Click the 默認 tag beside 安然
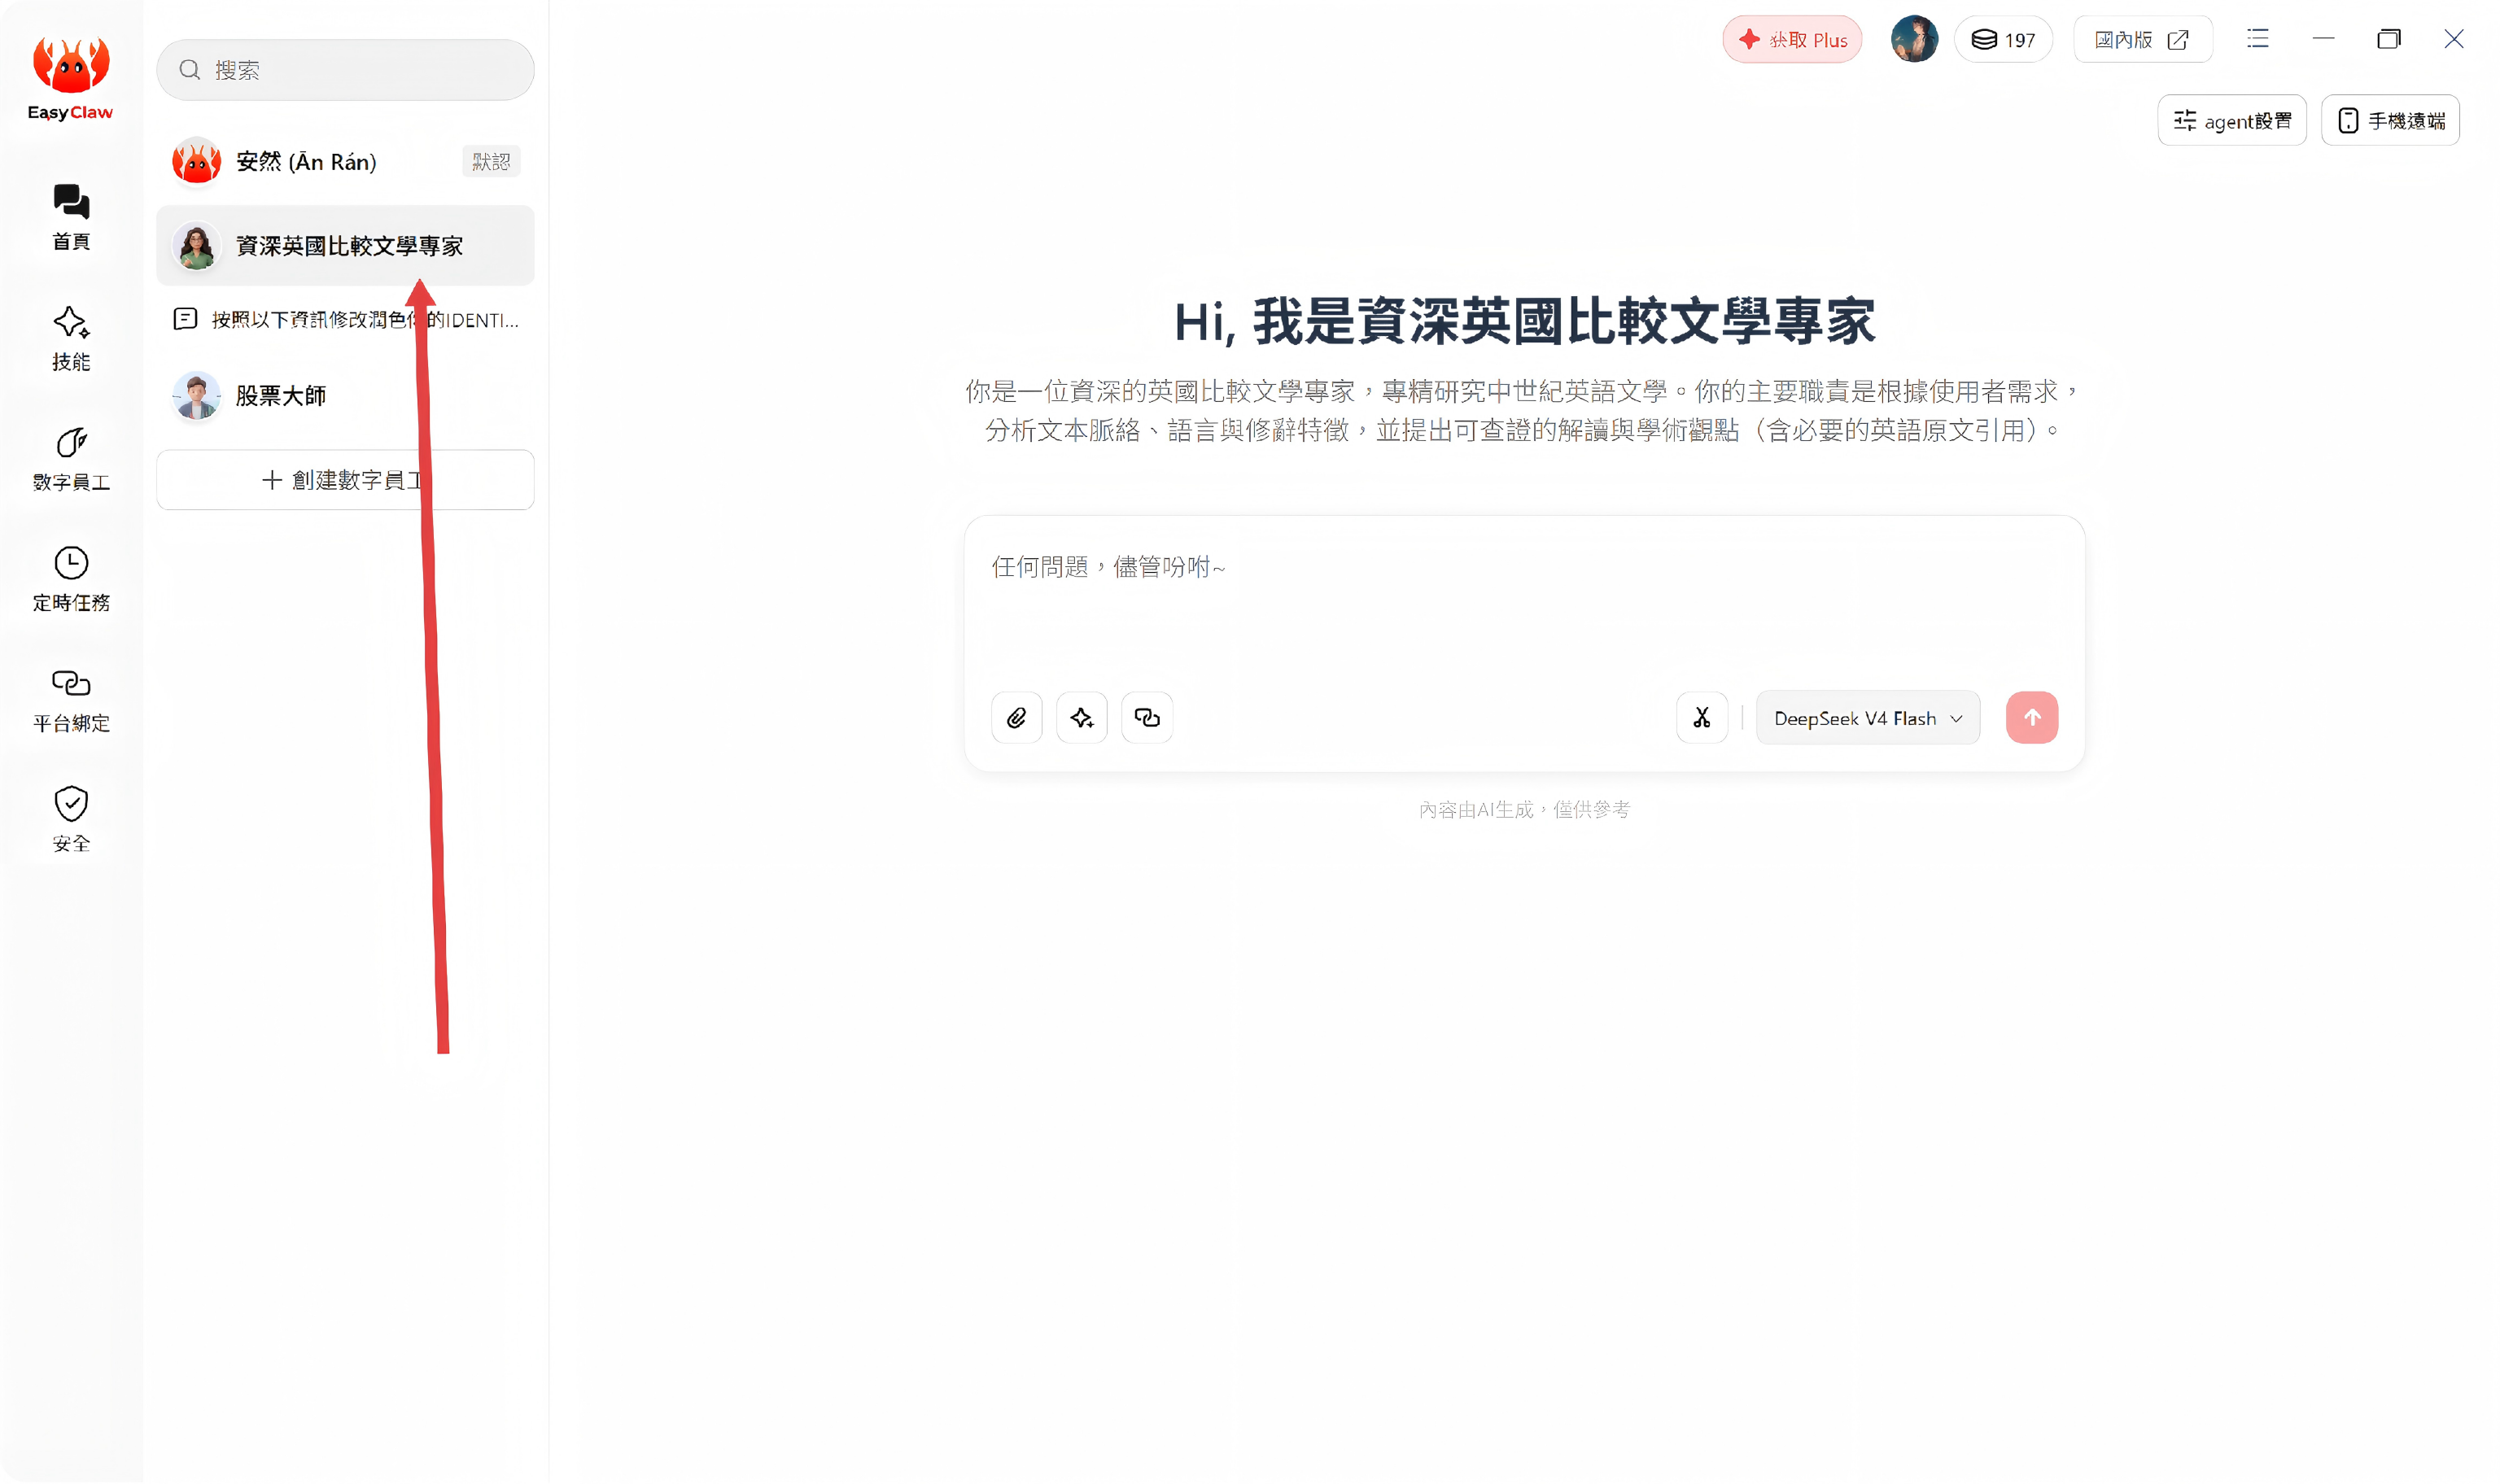Image resolution: width=2500 pixels, height=1484 pixels. (x=491, y=162)
